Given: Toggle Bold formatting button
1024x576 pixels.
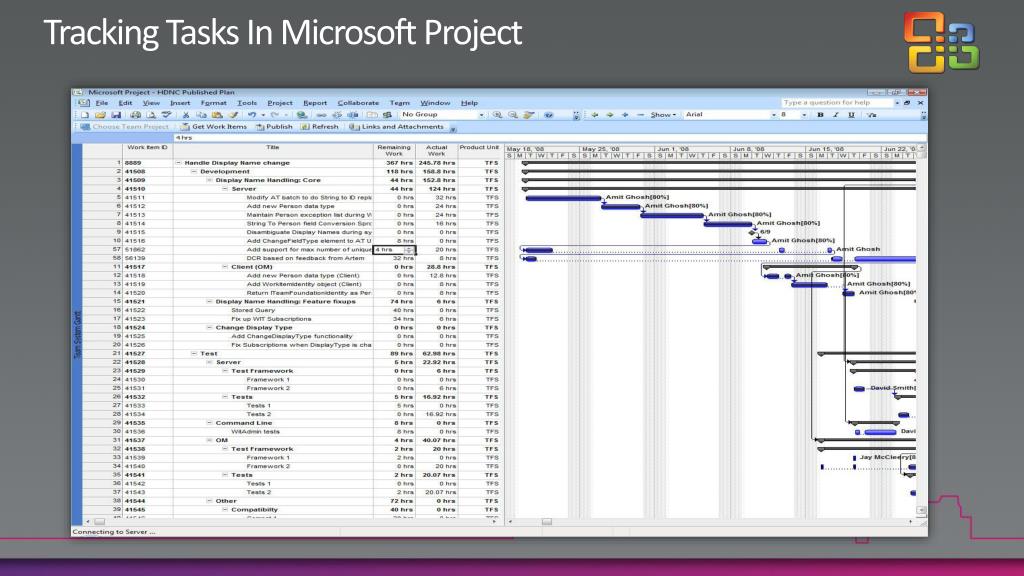Looking at the screenshot, I should tap(820, 115).
